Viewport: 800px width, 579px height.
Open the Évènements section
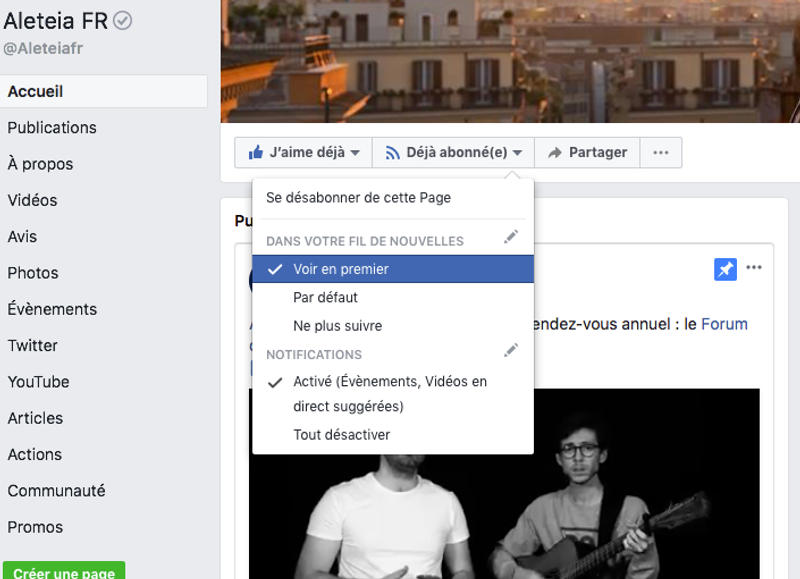click(52, 309)
